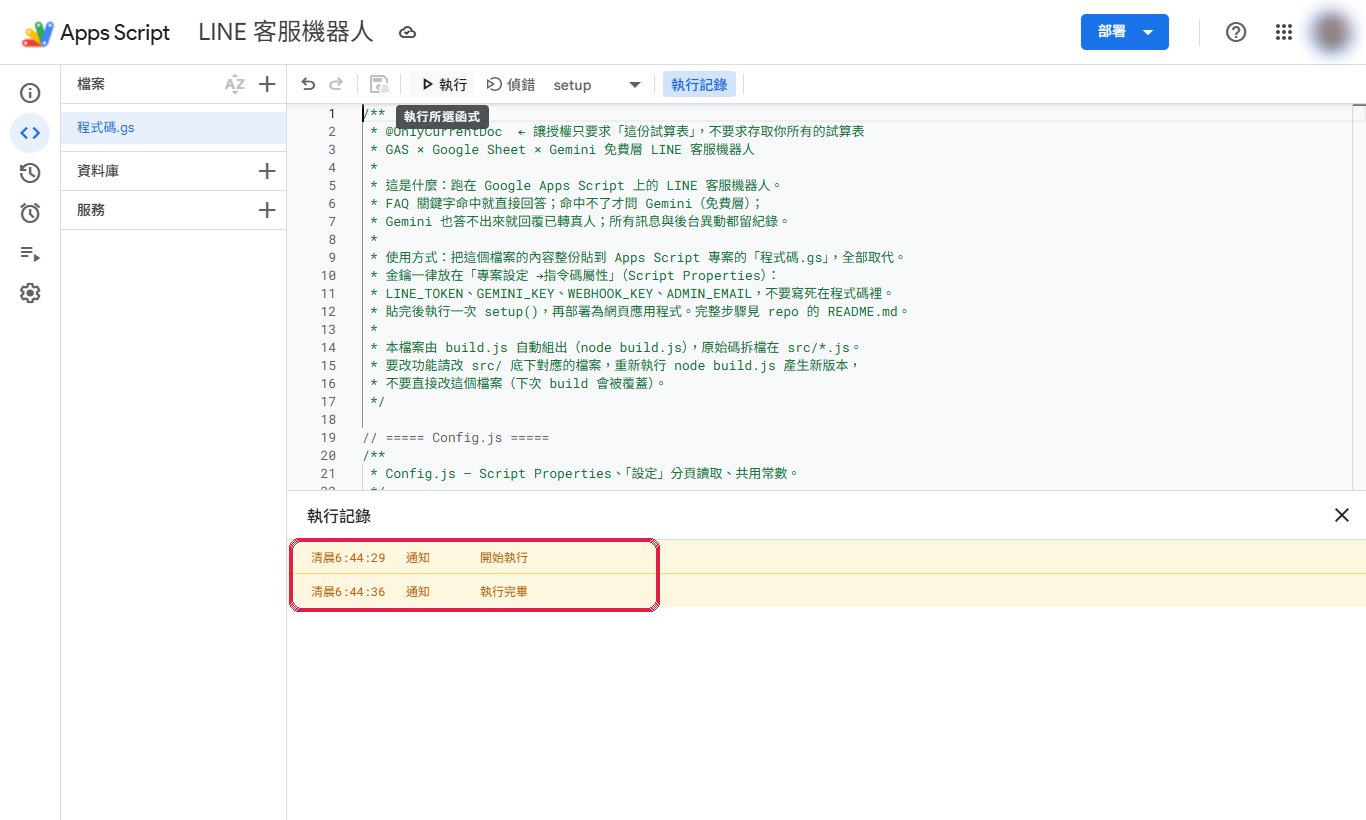Click the @OnlyCurrentDoc comment line

pyautogui.click(x=617, y=131)
